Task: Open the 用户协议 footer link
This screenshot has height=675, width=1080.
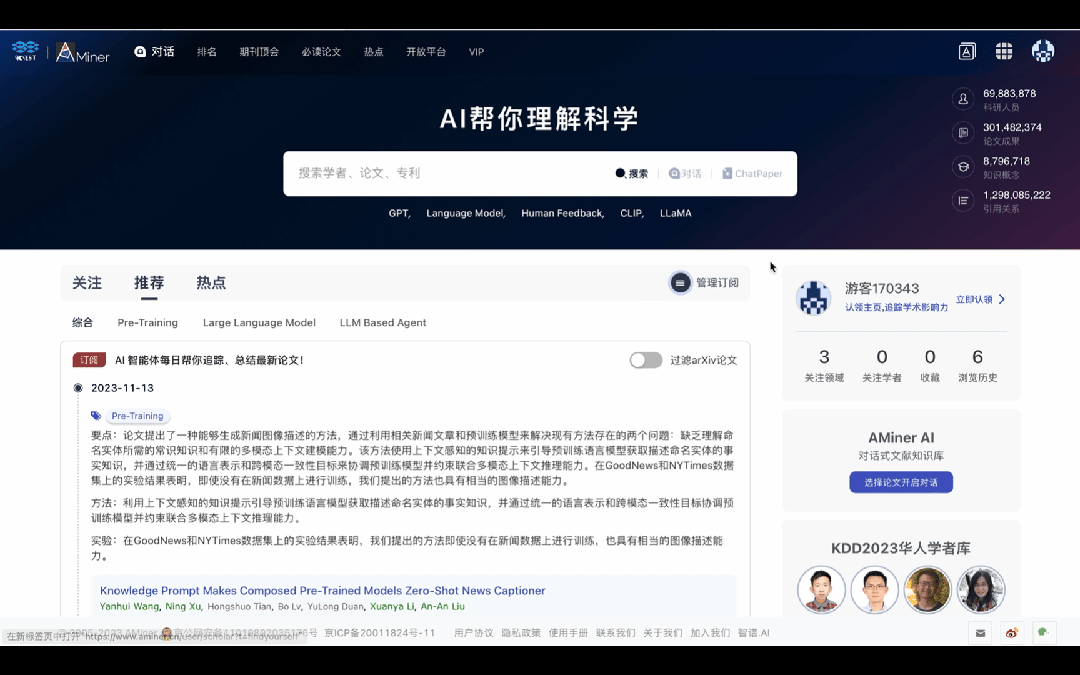Action: click(474, 632)
